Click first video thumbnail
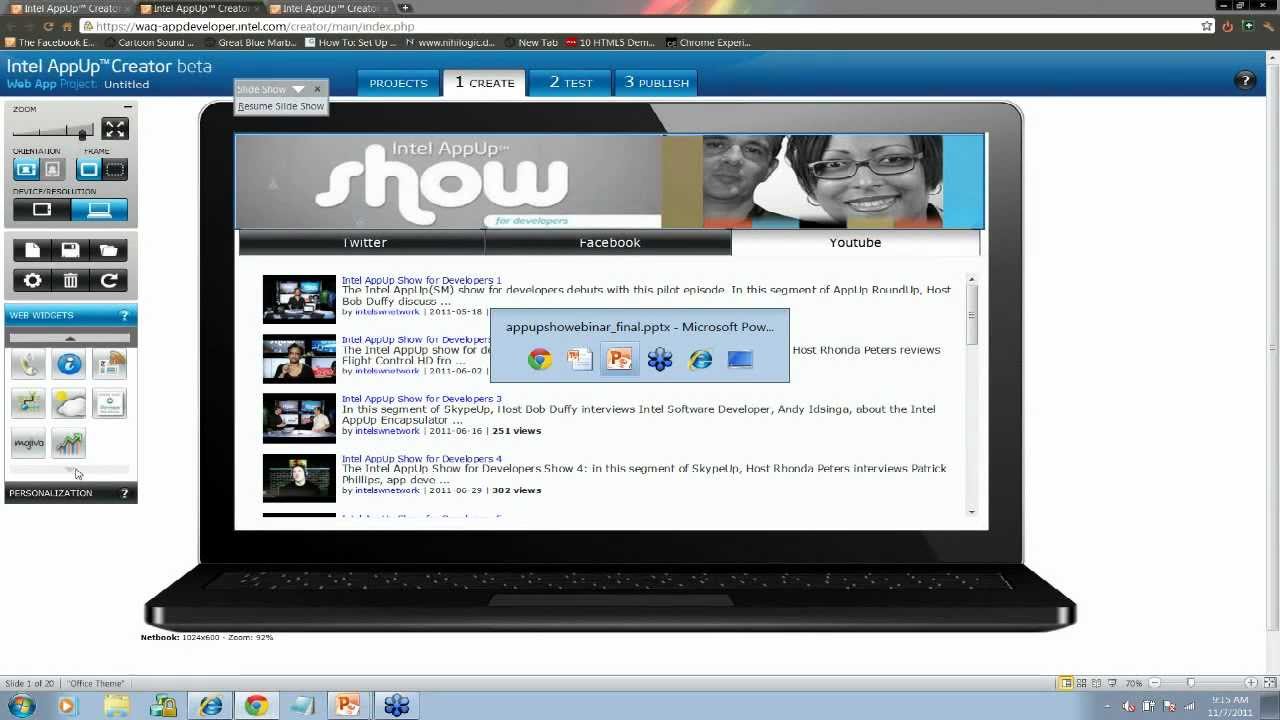Screen dimensions: 1280x720 click(299, 299)
